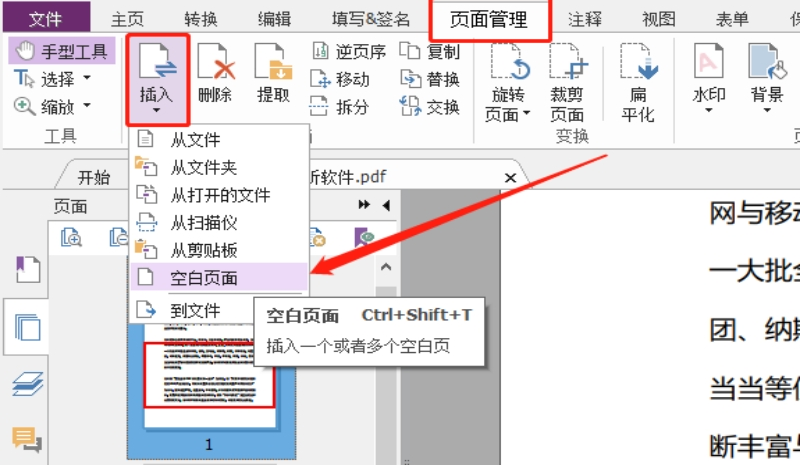Choose 到文件 in insert menu
This screenshot has height=465, width=800.
pos(193,310)
